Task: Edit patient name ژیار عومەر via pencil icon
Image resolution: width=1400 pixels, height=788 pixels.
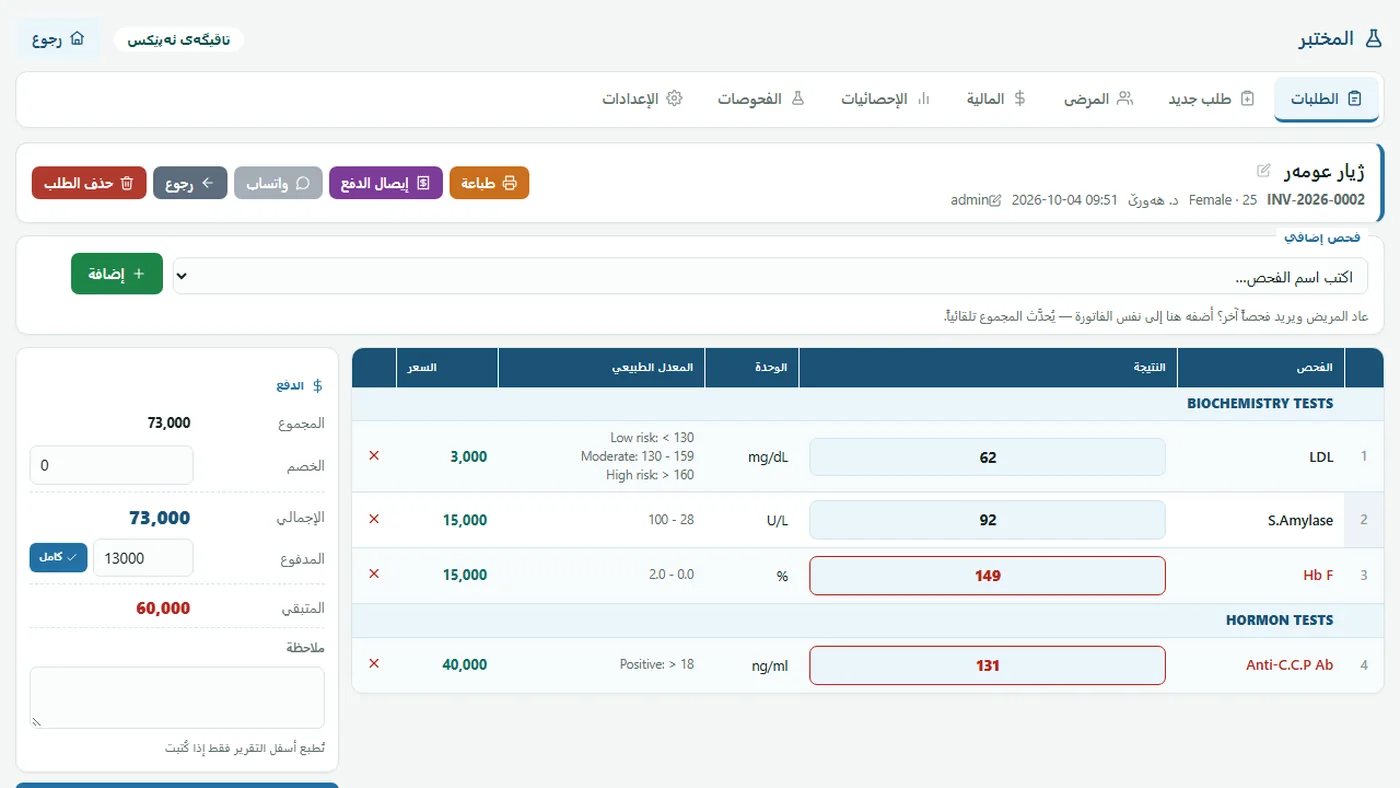Action: tap(1264, 170)
